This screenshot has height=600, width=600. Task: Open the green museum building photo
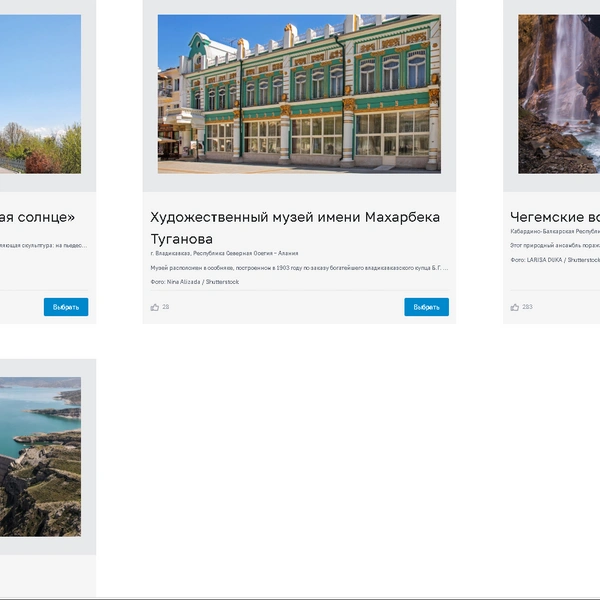[299, 94]
